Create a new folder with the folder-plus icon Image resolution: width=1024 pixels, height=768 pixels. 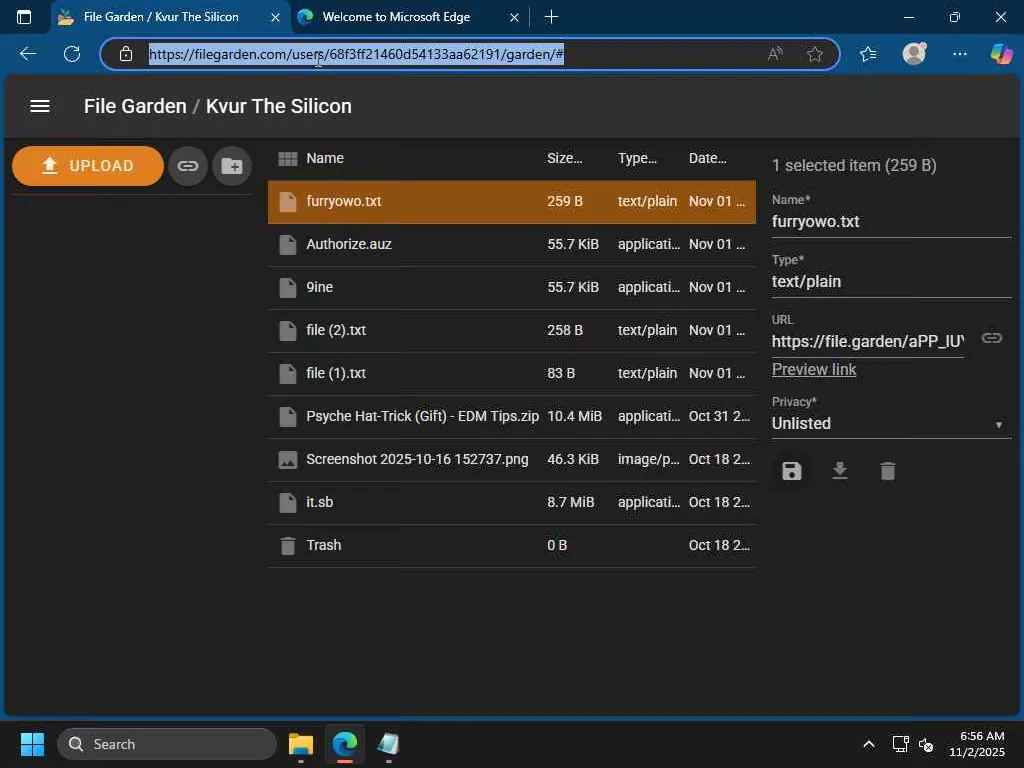231,166
